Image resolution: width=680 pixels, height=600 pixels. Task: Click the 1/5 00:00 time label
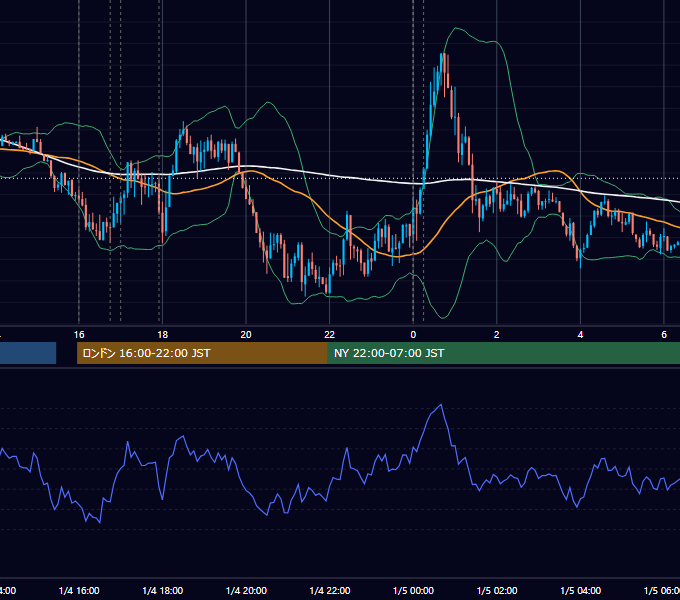click(x=413, y=590)
